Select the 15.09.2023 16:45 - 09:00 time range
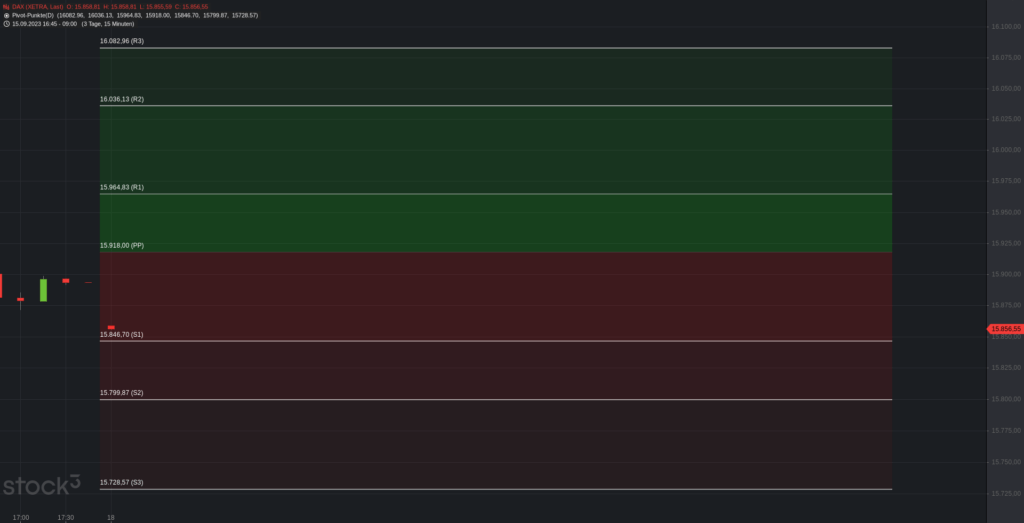This screenshot has height=523, width=1024. [44, 24]
